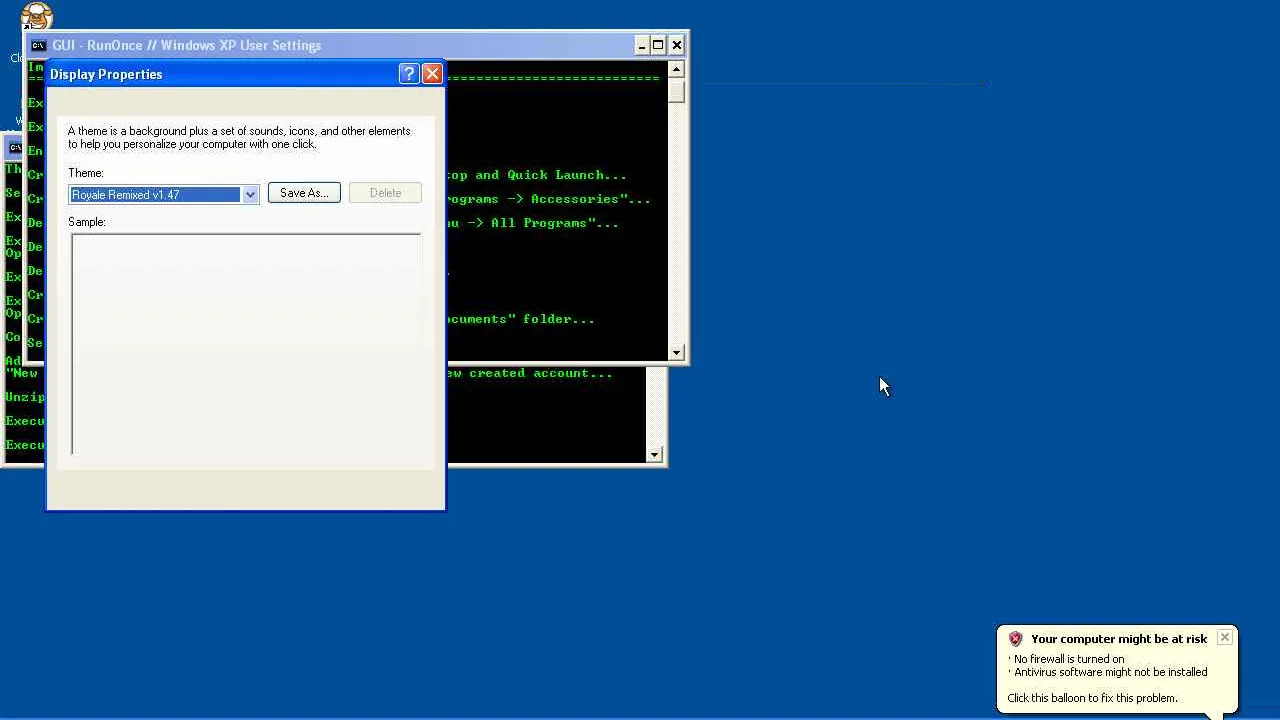Click the Display Properties help question mark
The image size is (1280, 720).
coord(408,74)
